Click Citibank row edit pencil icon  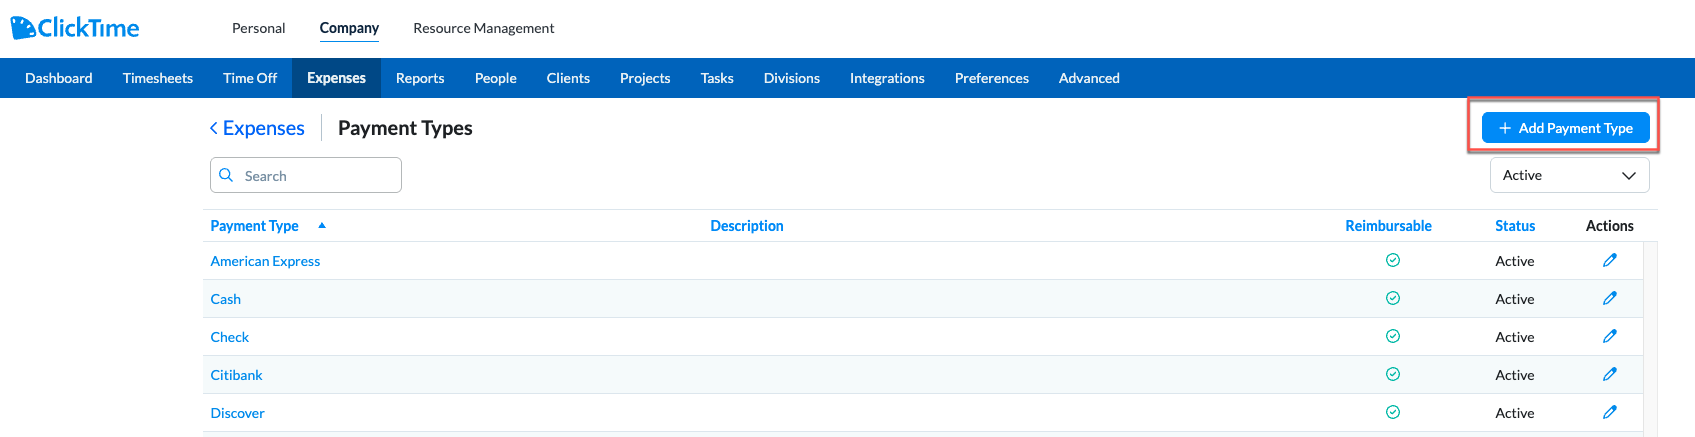point(1609,374)
